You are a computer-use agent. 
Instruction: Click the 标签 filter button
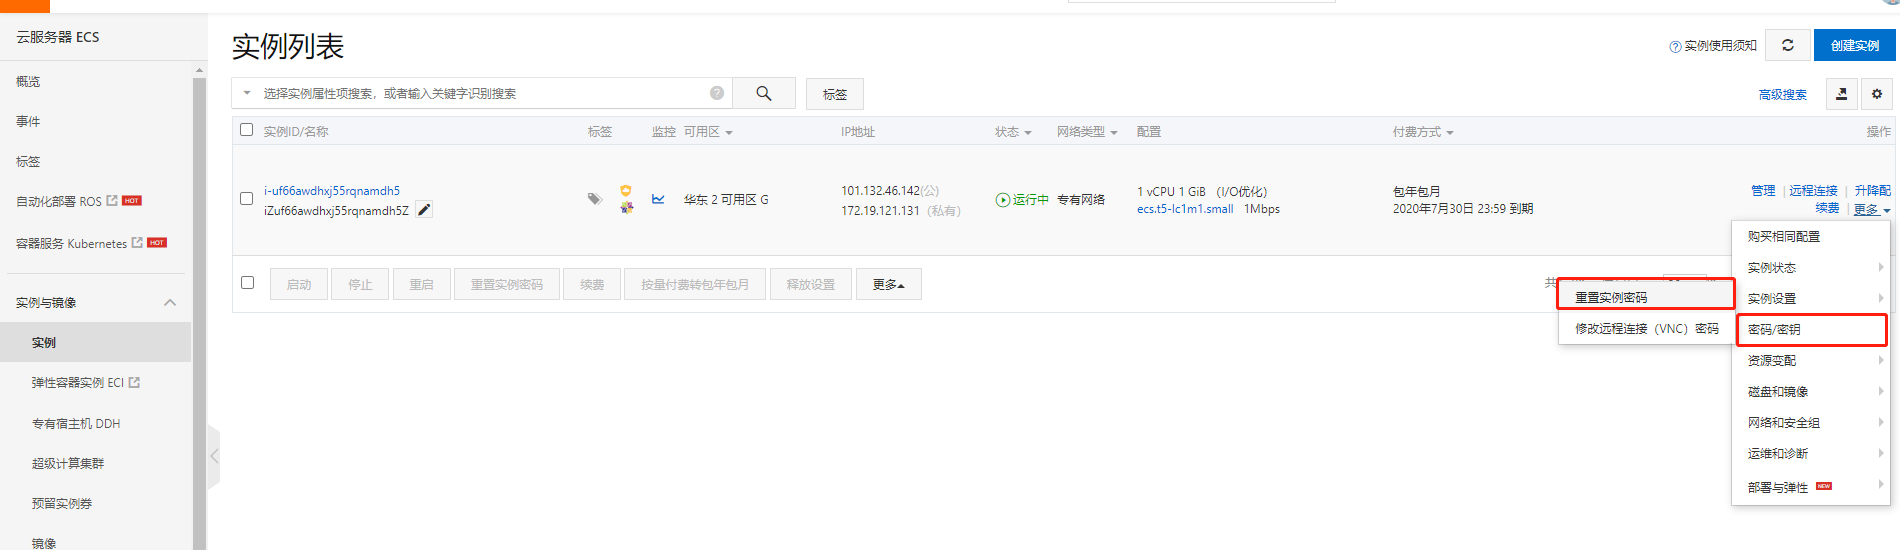coord(835,94)
